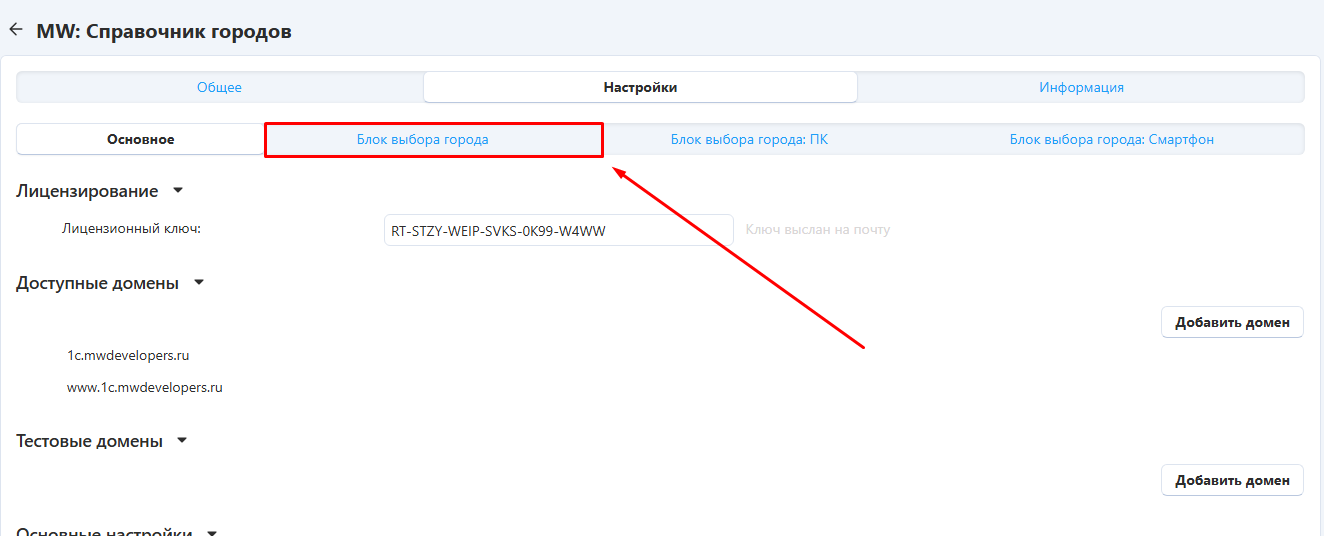The width and height of the screenshot is (1324, 536).
Task: Open the Информация tab
Action: [x=1080, y=87]
